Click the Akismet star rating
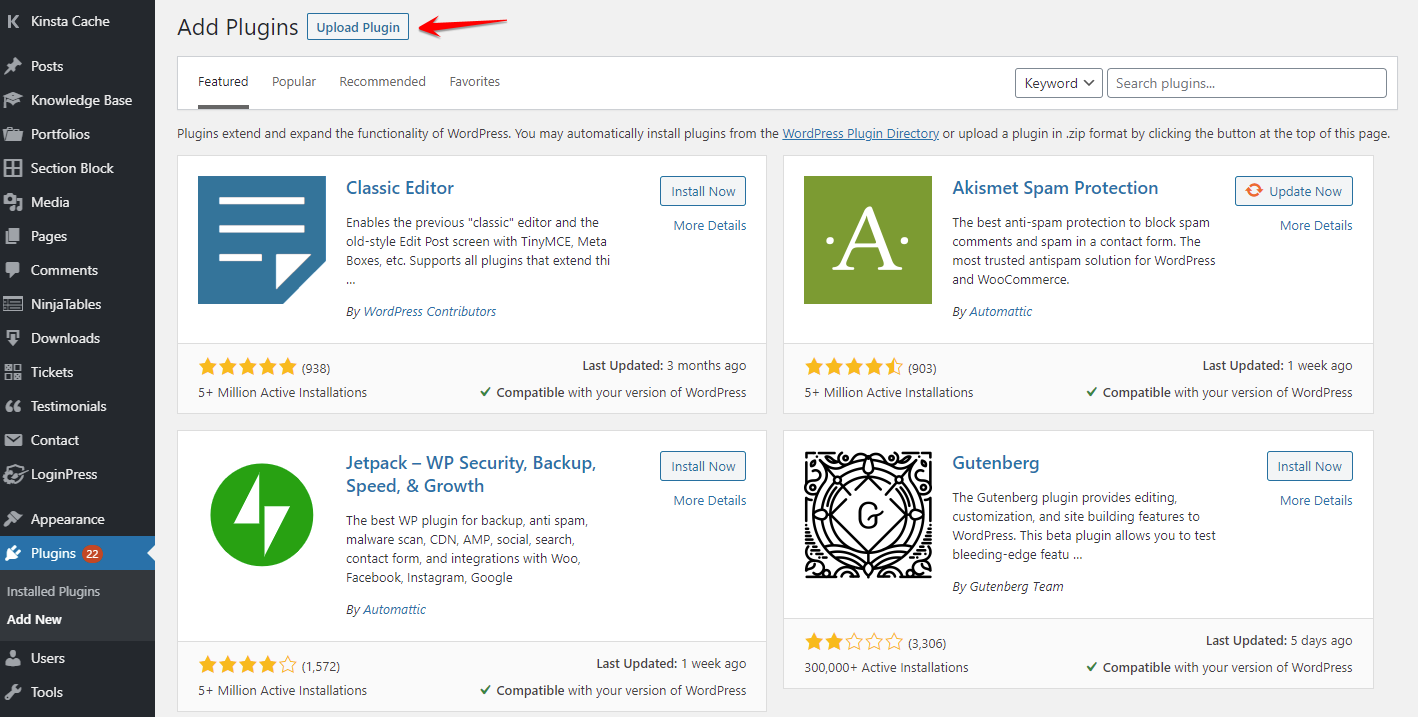The width and height of the screenshot is (1418, 717). (854, 366)
